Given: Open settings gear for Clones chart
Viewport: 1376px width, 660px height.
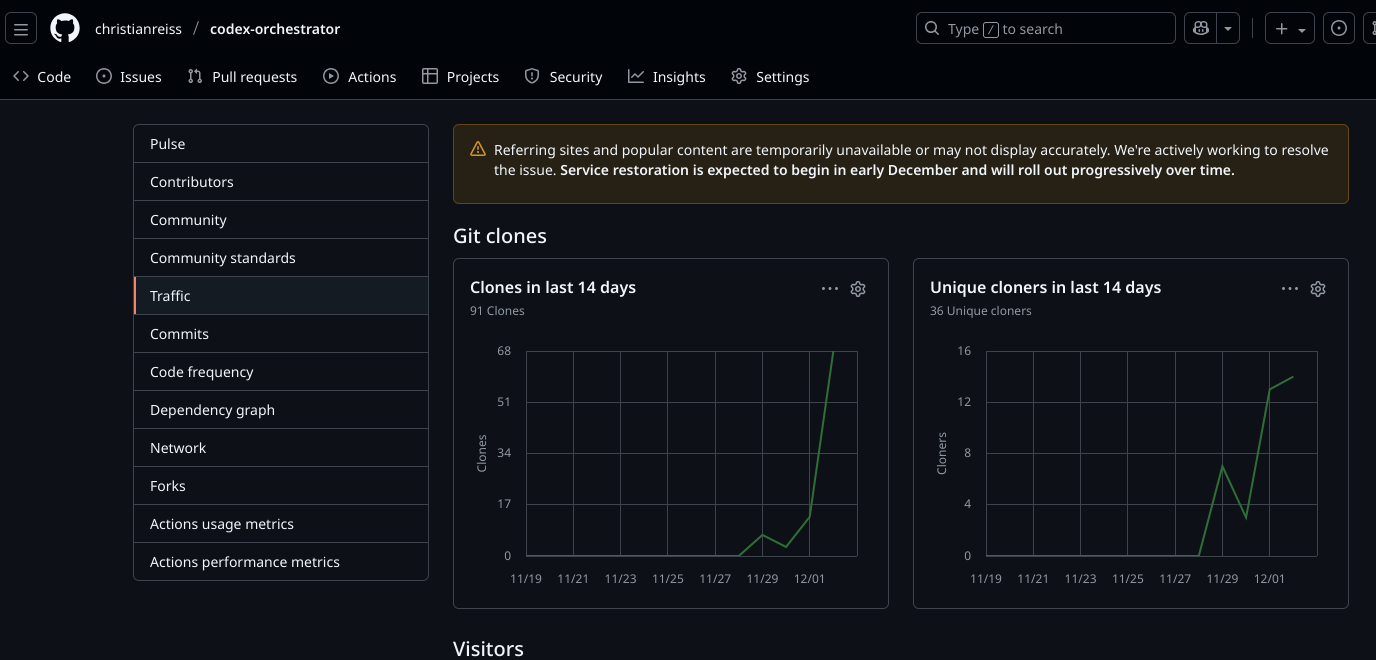Looking at the screenshot, I should 858,289.
